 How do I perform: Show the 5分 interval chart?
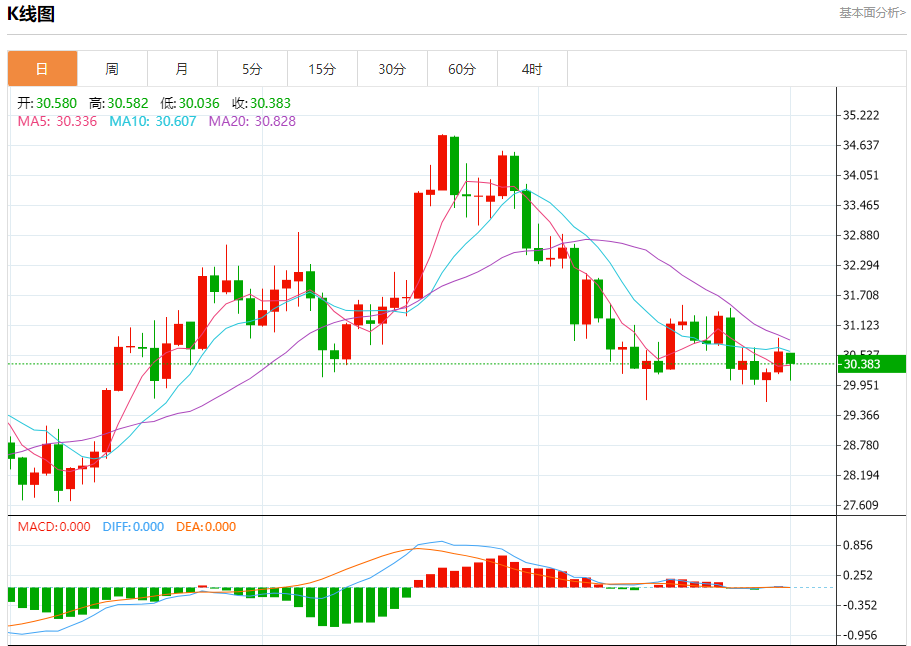[252, 69]
